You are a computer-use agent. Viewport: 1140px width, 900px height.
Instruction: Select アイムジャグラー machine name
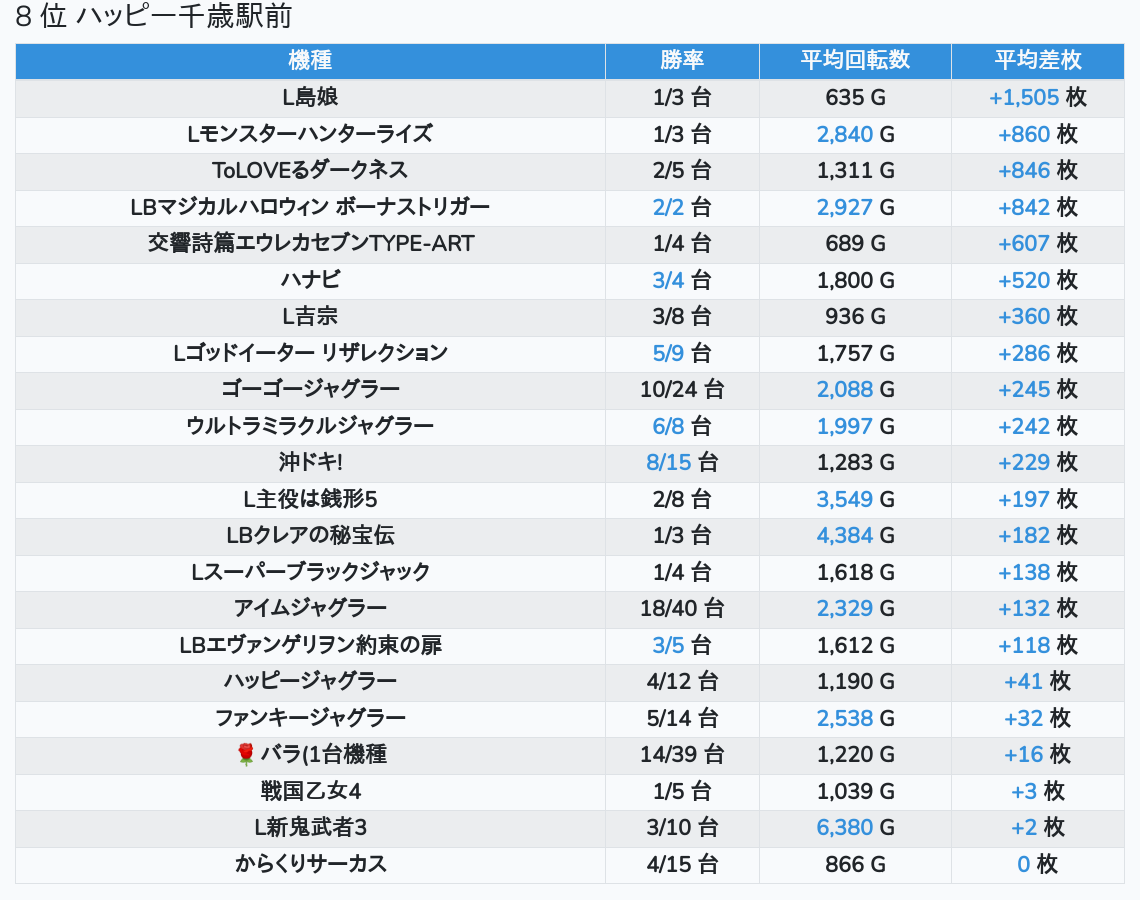pyautogui.click(x=310, y=609)
